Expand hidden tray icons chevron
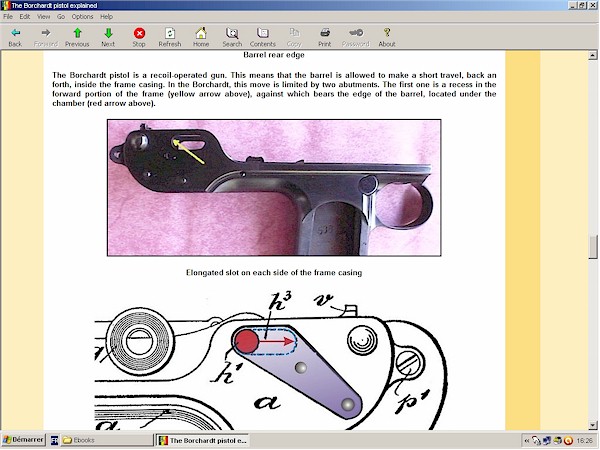Screen dimensions: 600x450 [527, 441]
